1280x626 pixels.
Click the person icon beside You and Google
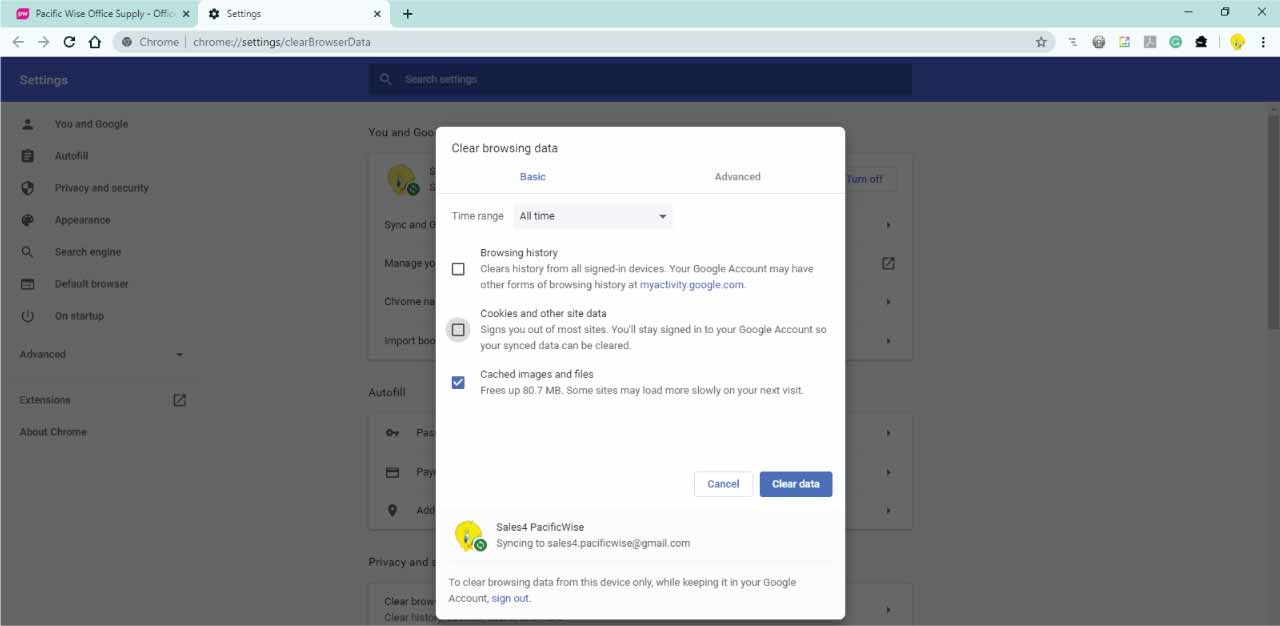[x=28, y=124]
